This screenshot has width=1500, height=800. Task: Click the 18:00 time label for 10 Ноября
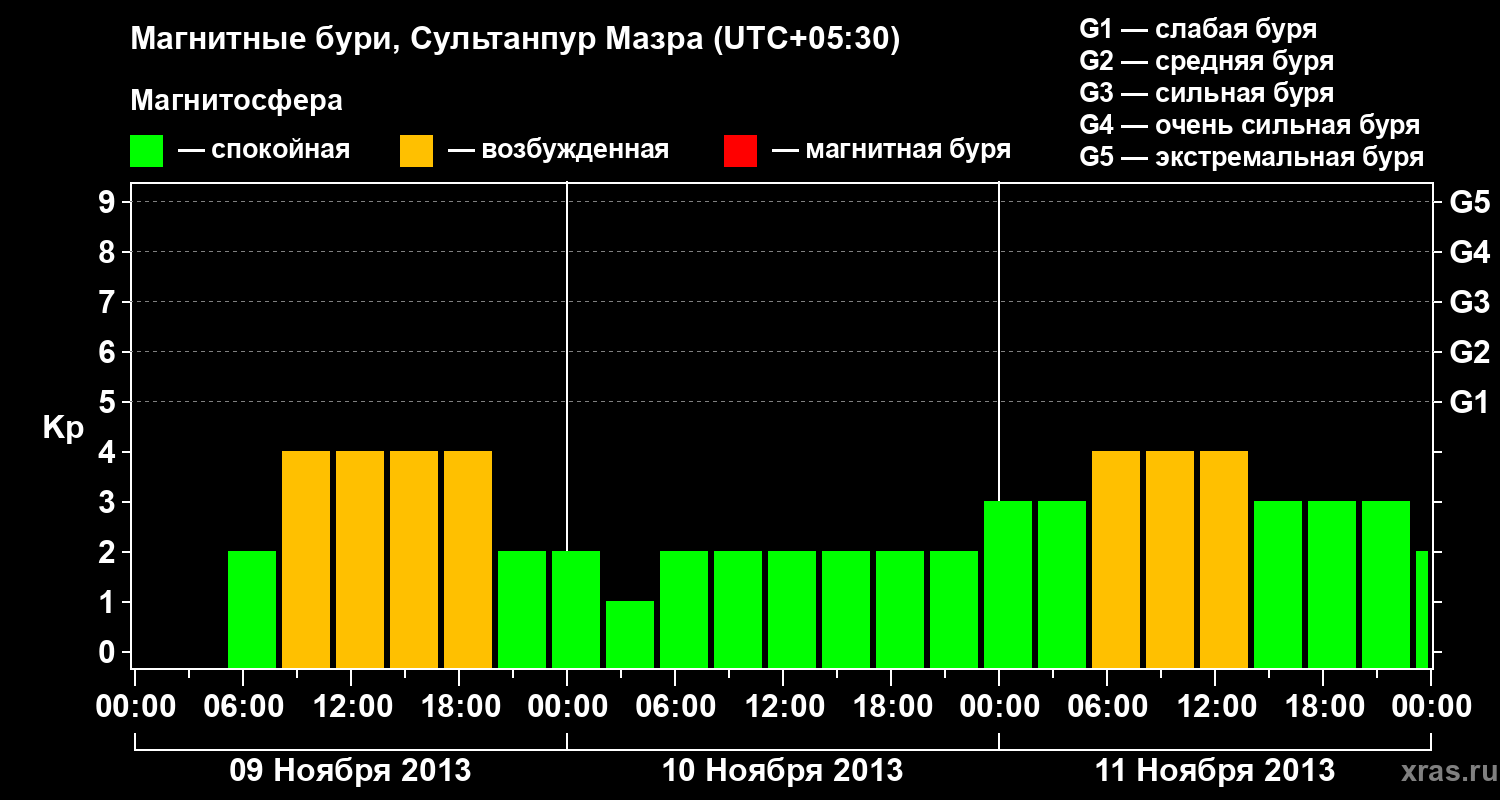point(891,706)
